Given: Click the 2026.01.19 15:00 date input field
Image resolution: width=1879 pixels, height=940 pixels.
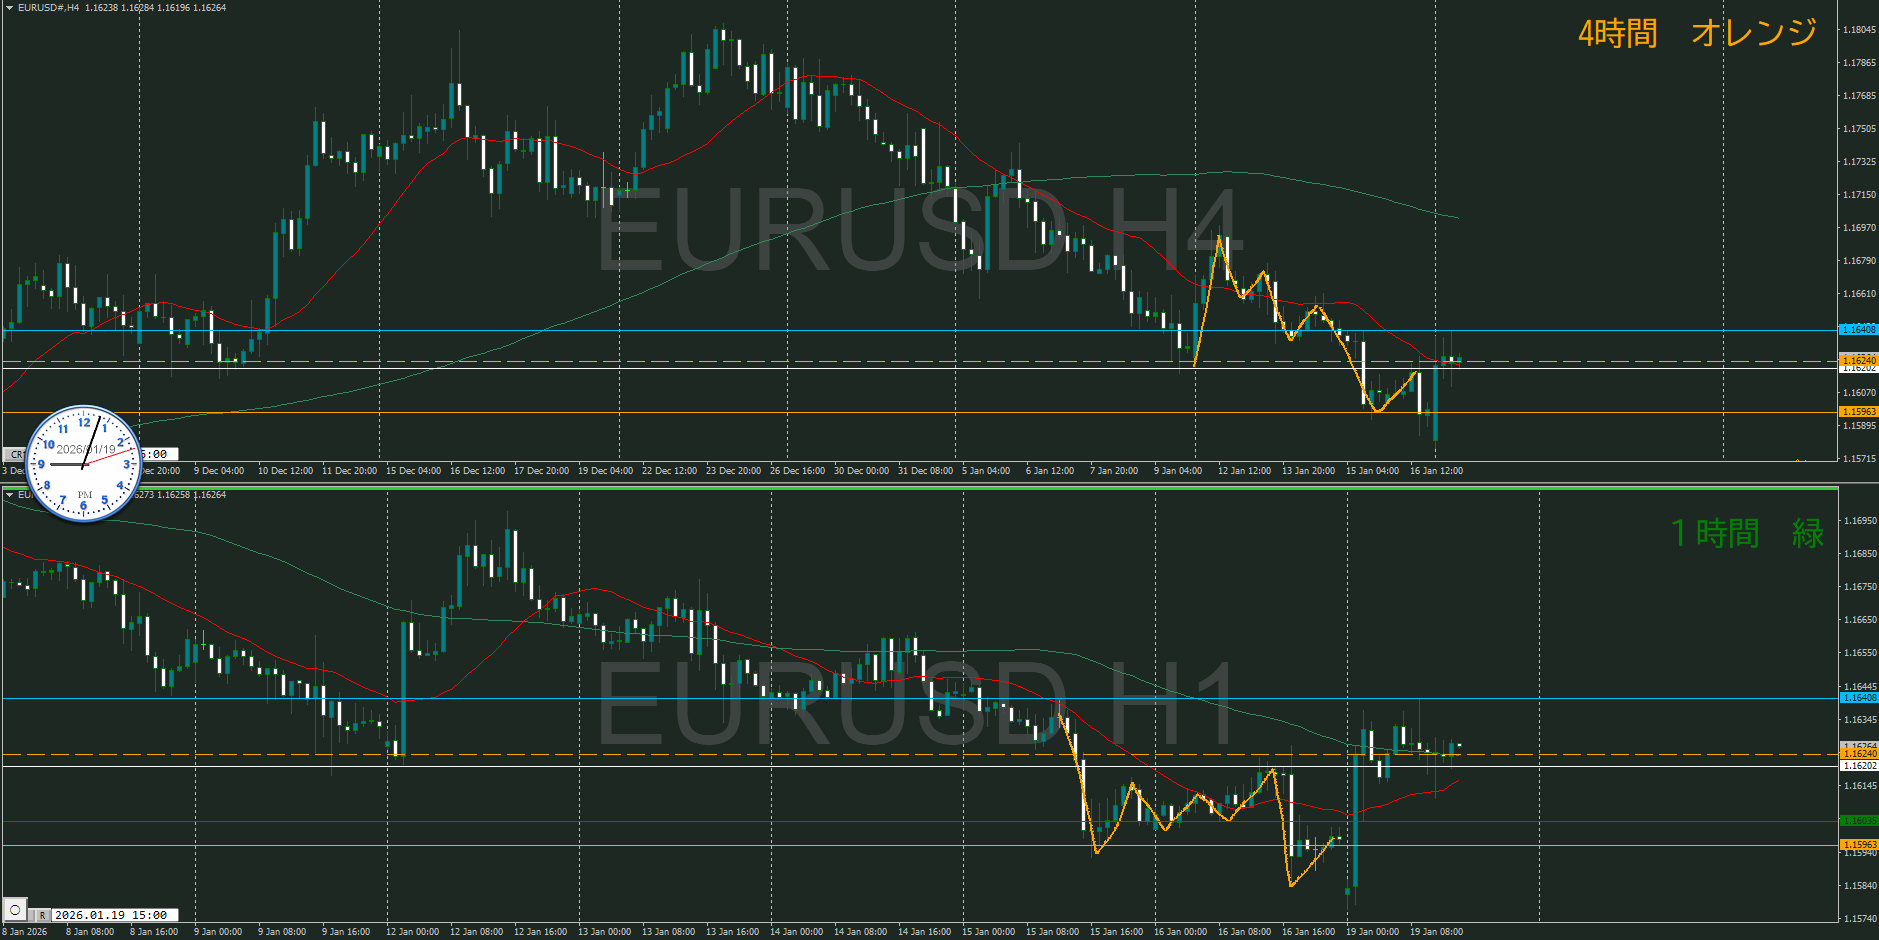Looking at the screenshot, I should pyautogui.click(x=115, y=915).
